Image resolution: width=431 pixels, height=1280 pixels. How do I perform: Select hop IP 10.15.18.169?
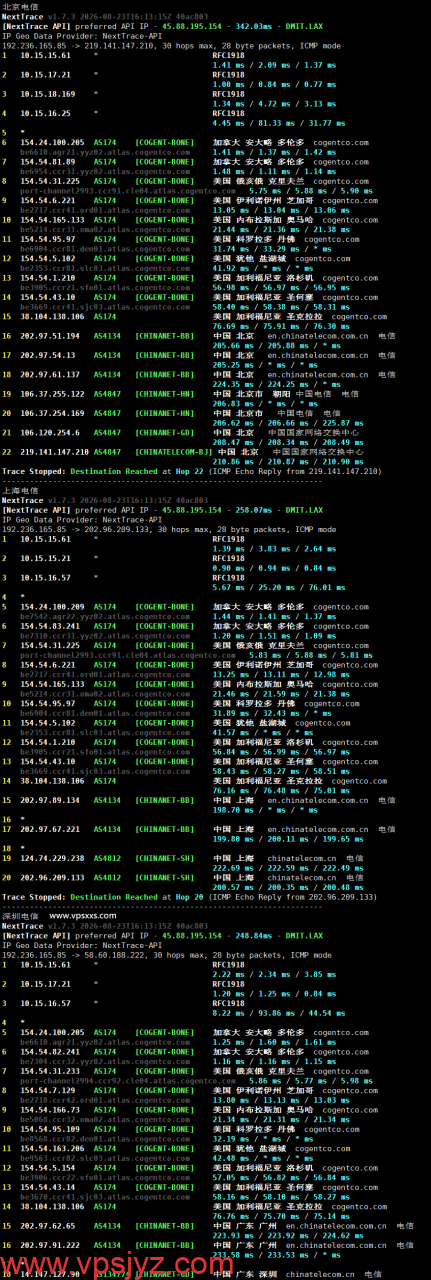(x=47, y=94)
